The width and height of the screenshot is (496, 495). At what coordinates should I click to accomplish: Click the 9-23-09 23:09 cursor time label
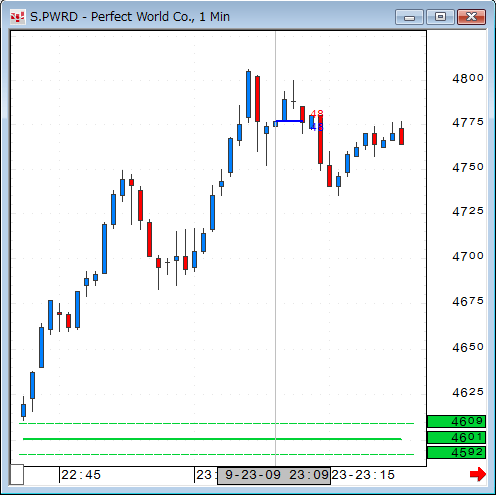[x=274, y=475]
